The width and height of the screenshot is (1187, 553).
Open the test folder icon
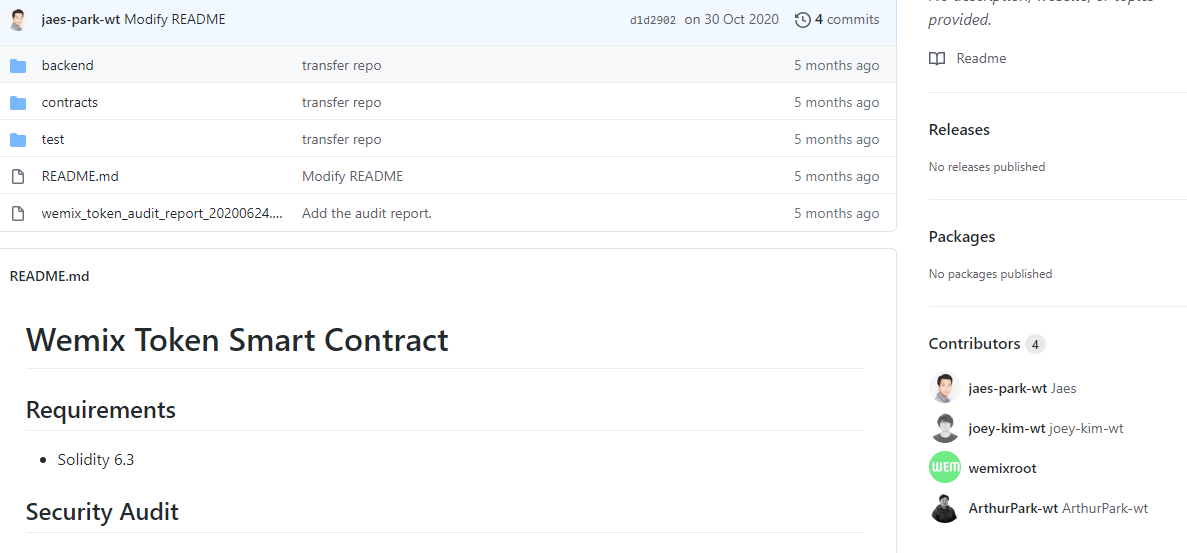click(18, 140)
